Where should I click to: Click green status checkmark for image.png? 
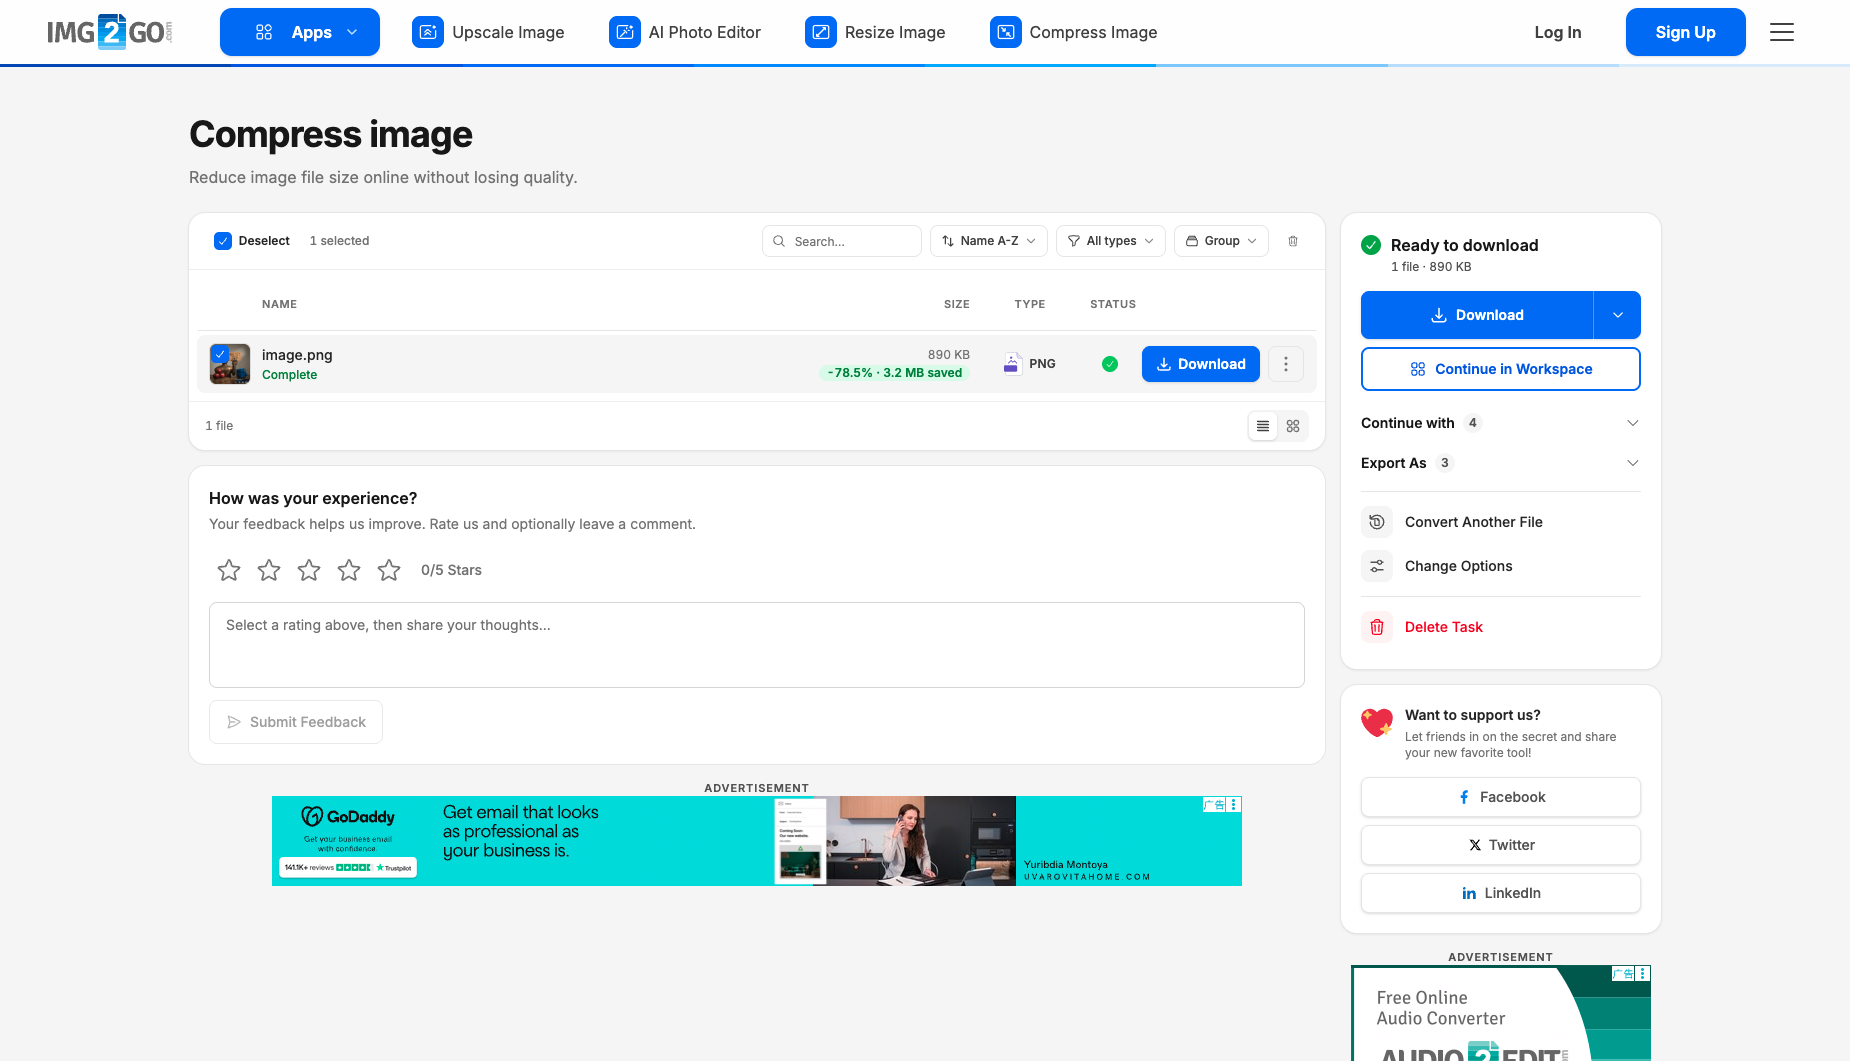click(x=1110, y=364)
